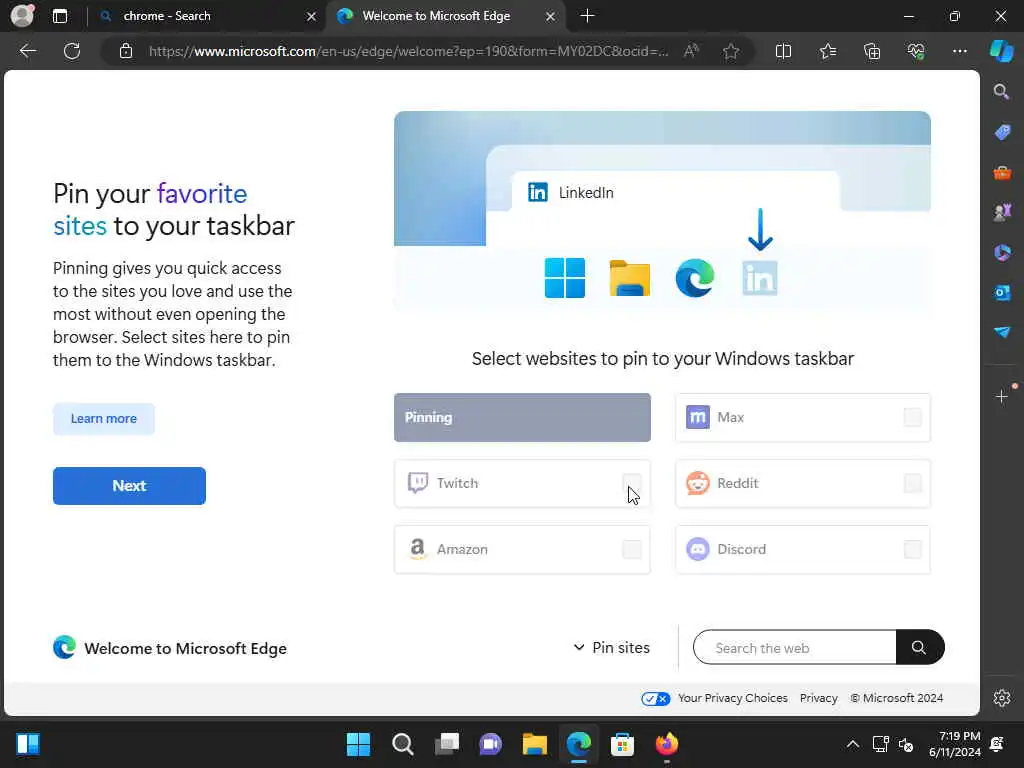Close the chrome - Search tab
The width and height of the screenshot is (1024, 768).
tap(312, 16)
